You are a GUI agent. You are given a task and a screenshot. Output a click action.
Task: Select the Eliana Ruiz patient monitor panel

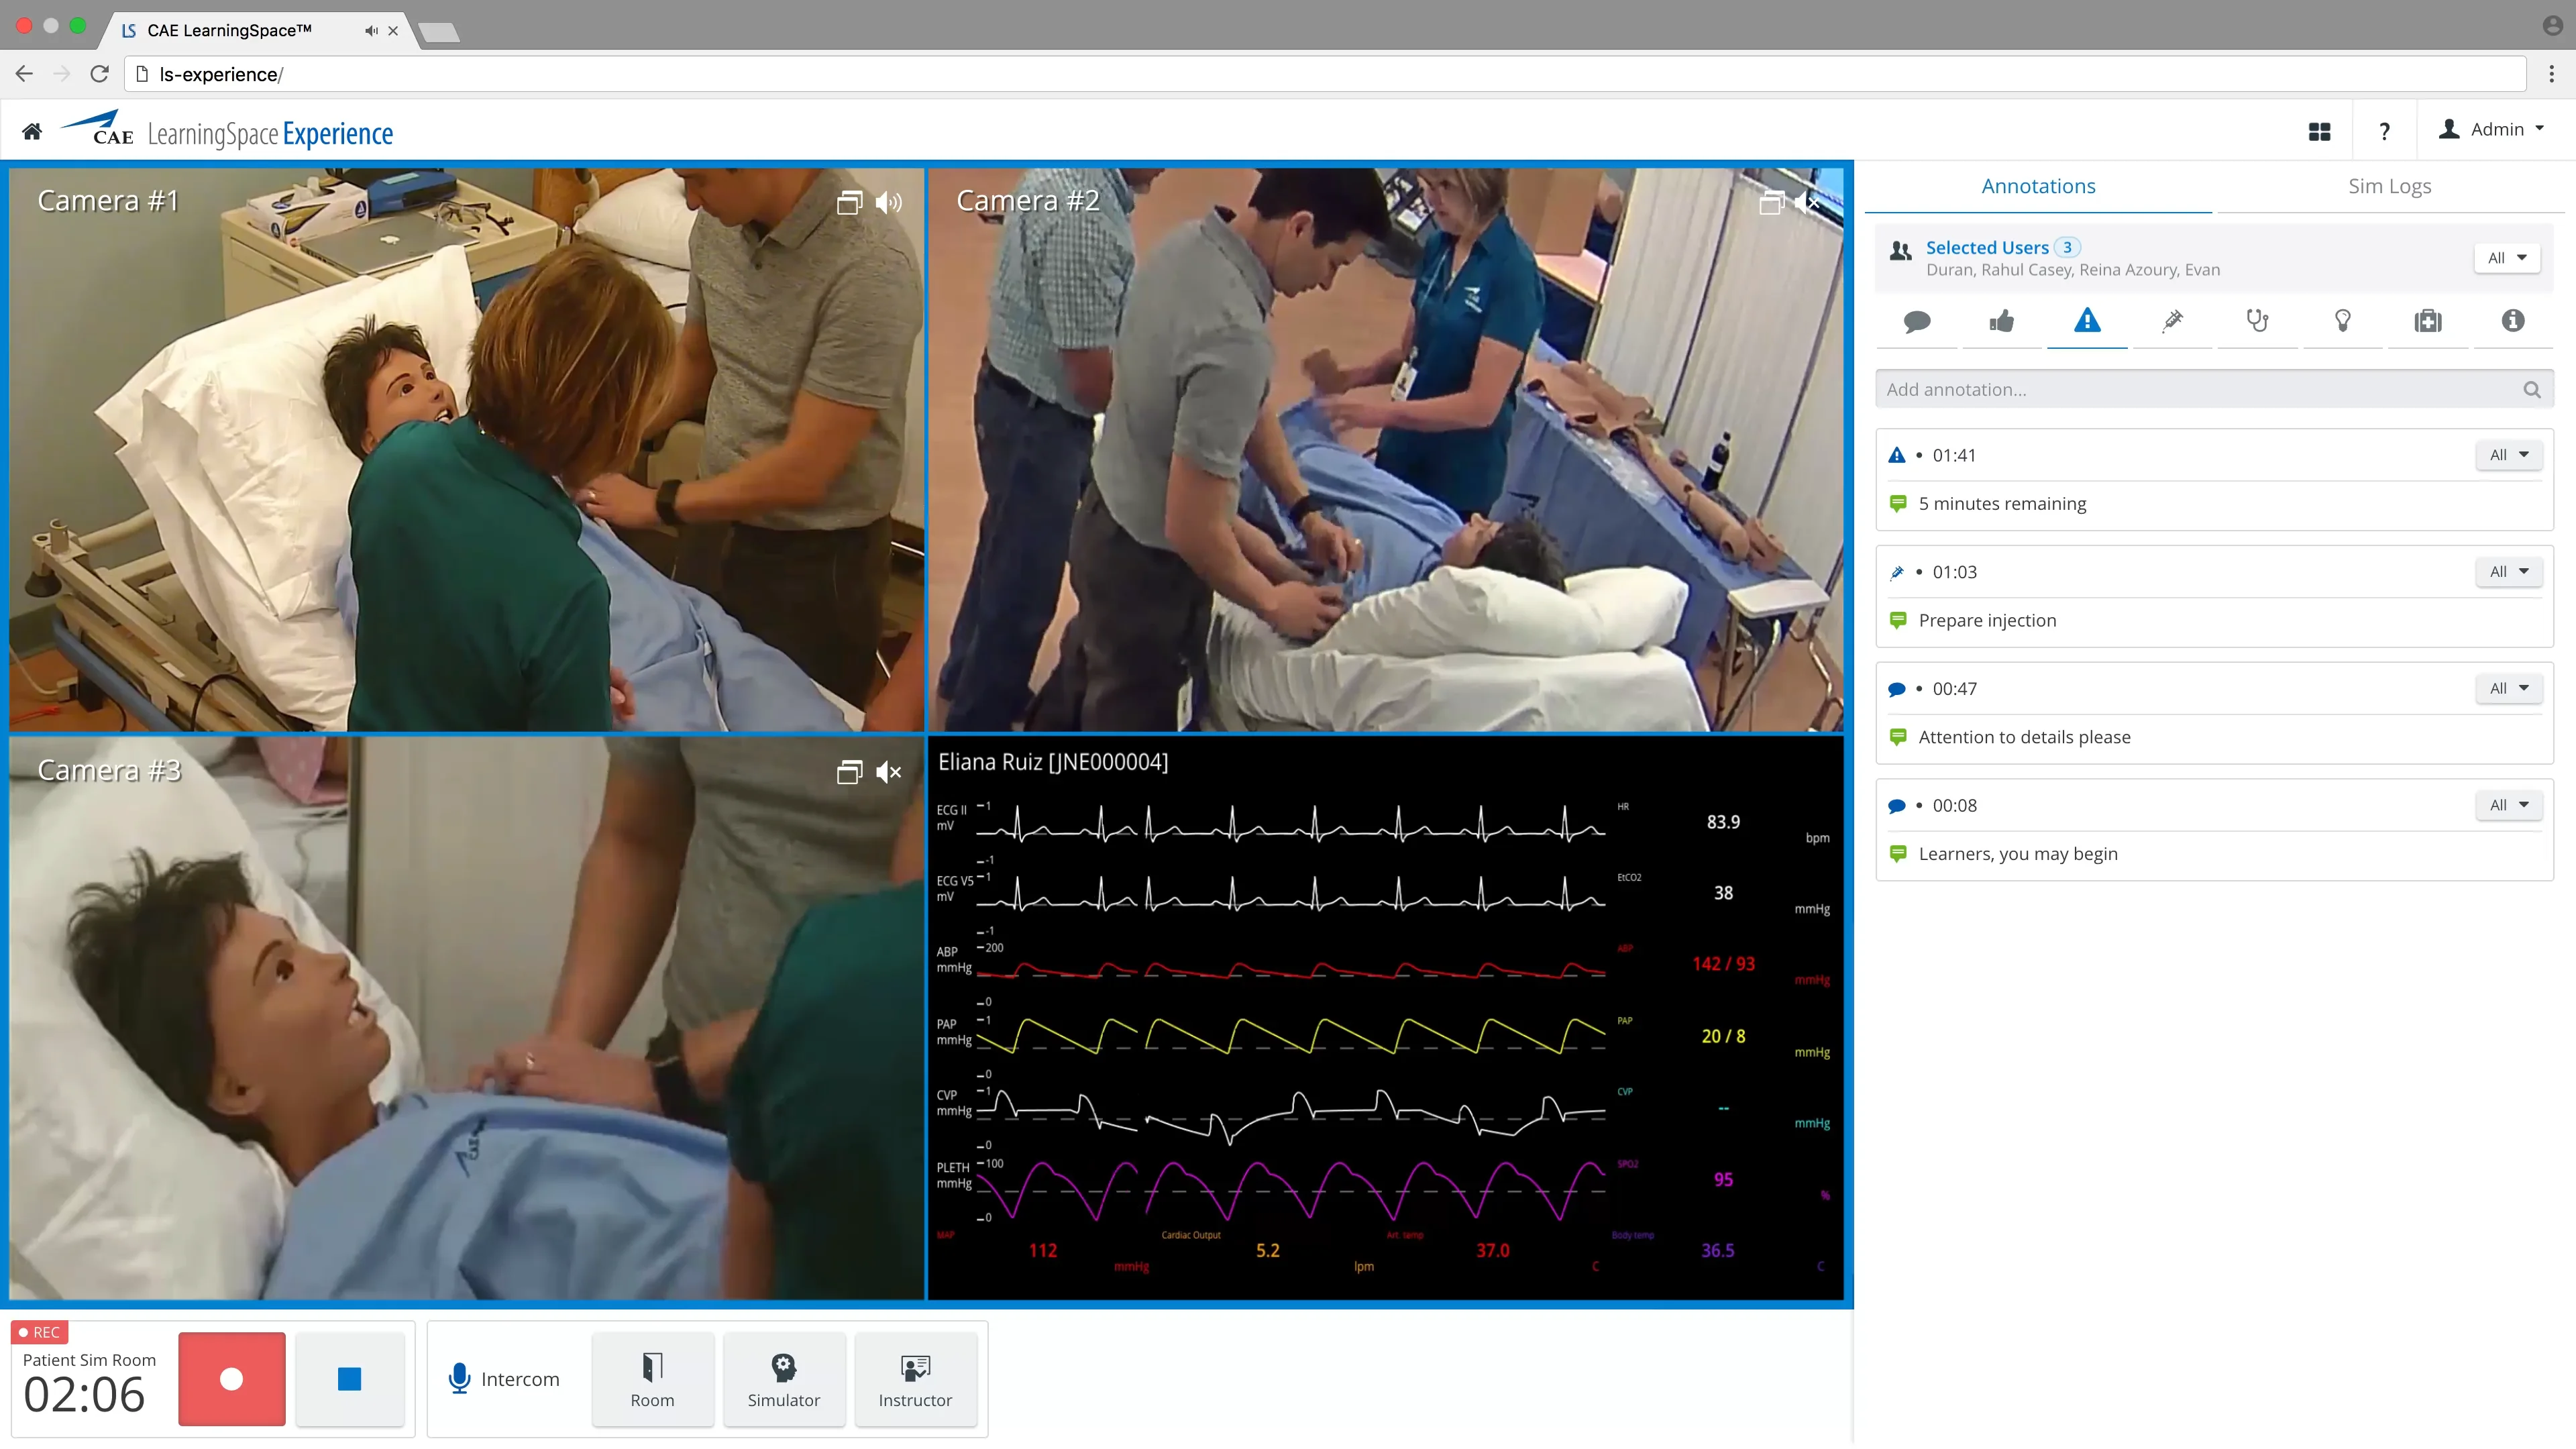(x=1385, y=1019)
